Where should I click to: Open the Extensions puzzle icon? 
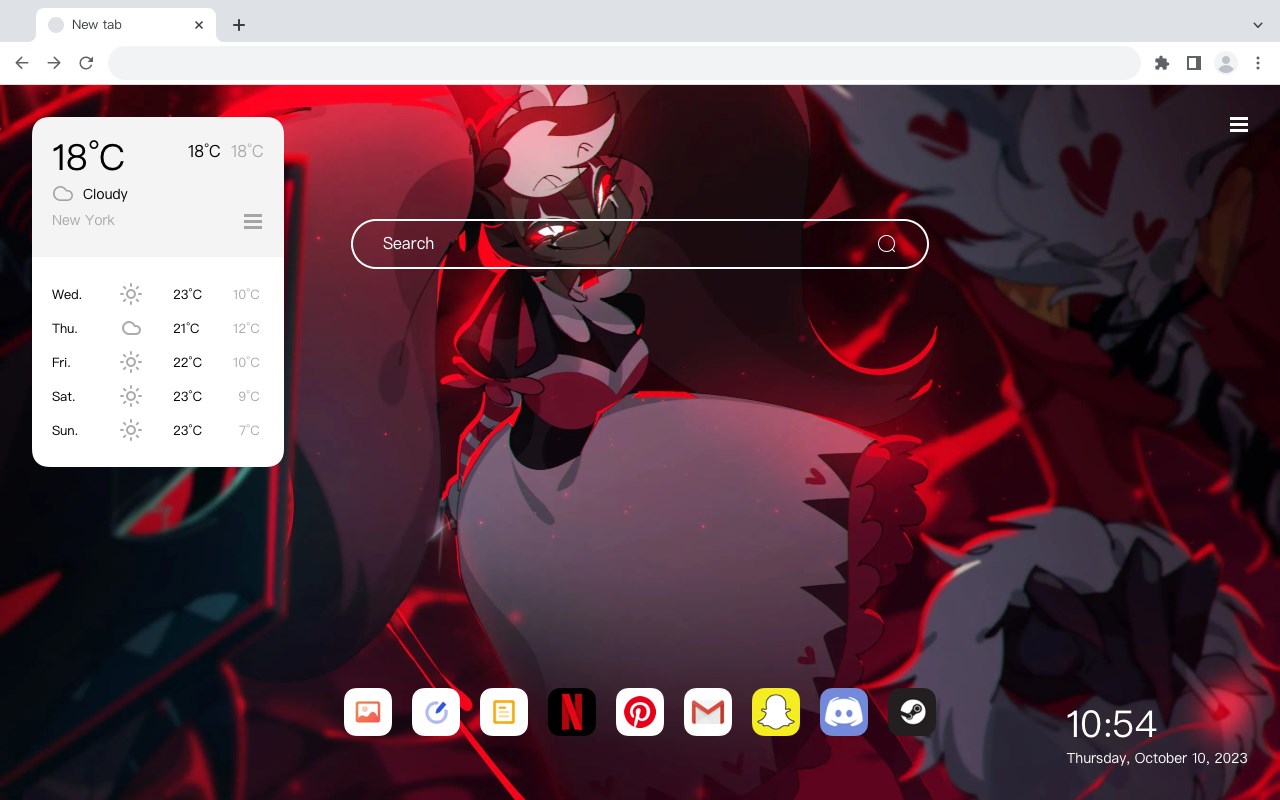pyautogui.click(x=1162, y=63)
